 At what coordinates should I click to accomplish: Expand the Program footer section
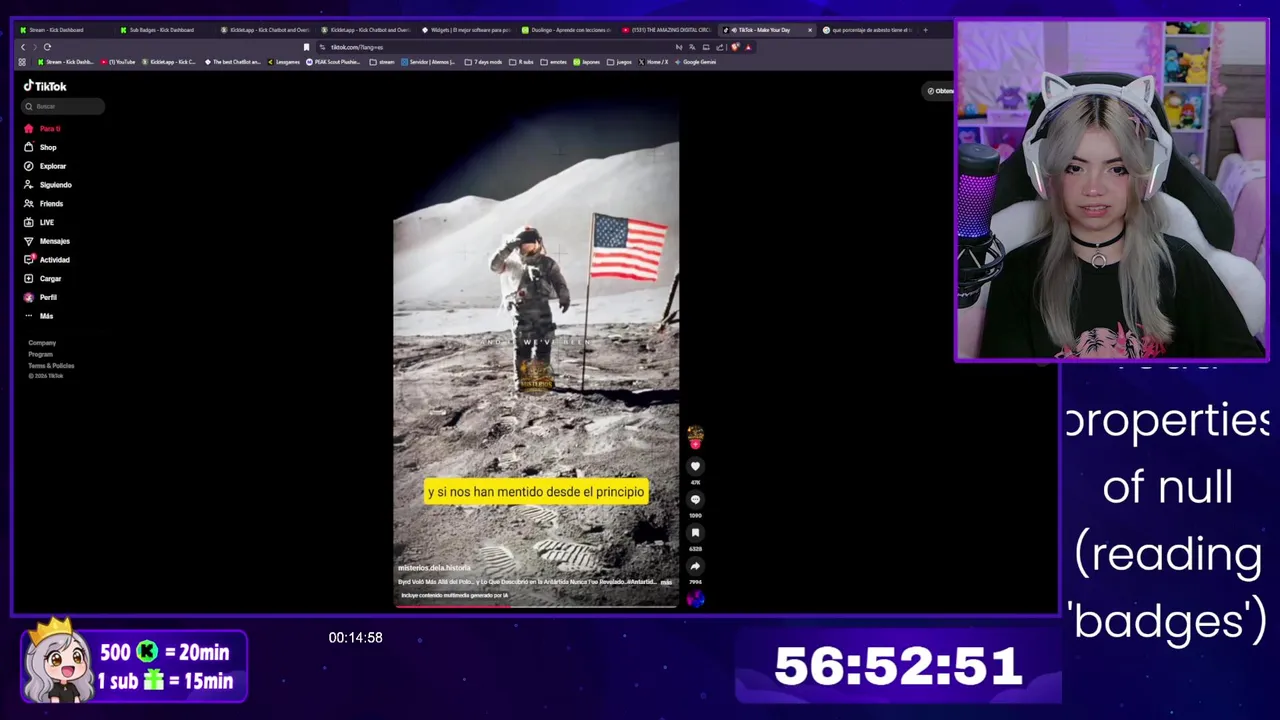tap(40, 354)
